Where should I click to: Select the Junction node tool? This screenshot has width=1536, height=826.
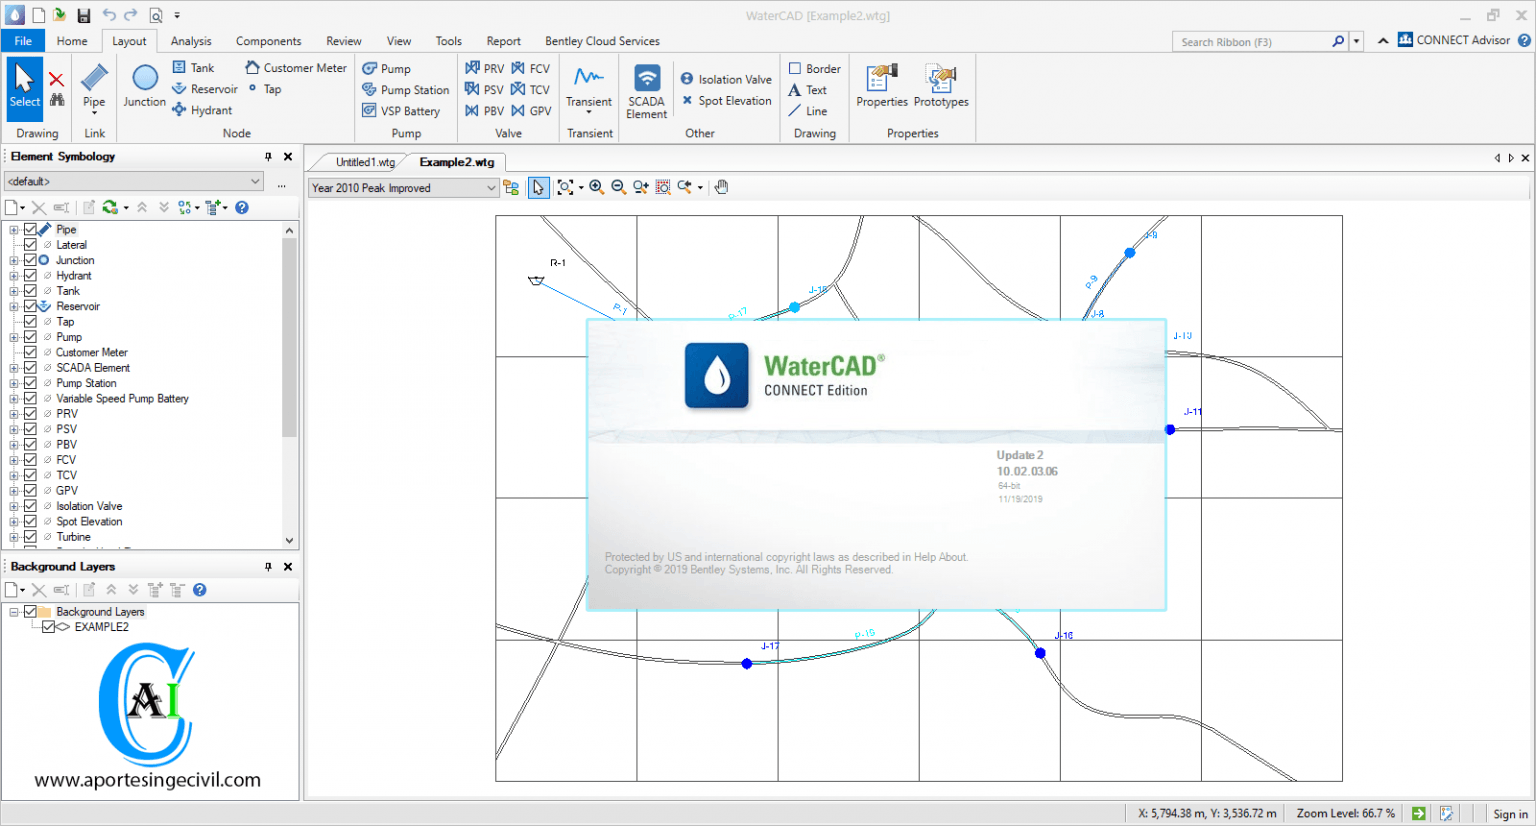click(x=143, y=89)
